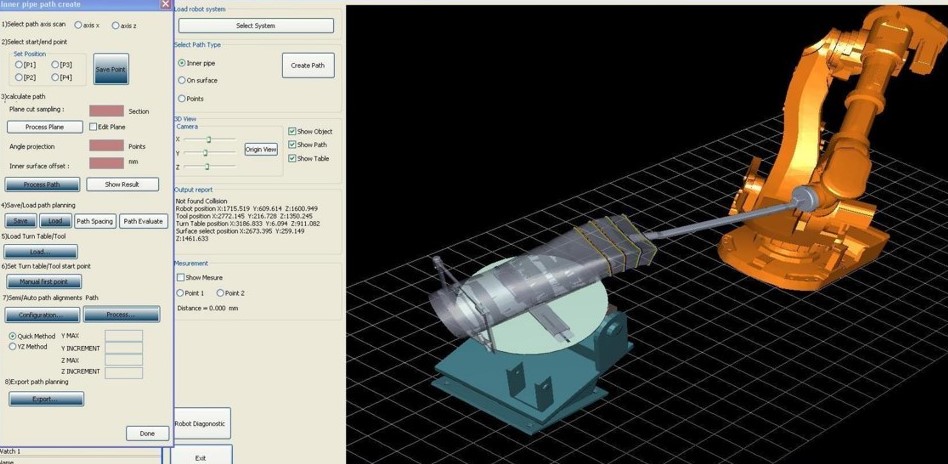
Task: Enable the Show Mesure checkbox
Action: click(181, 278)
